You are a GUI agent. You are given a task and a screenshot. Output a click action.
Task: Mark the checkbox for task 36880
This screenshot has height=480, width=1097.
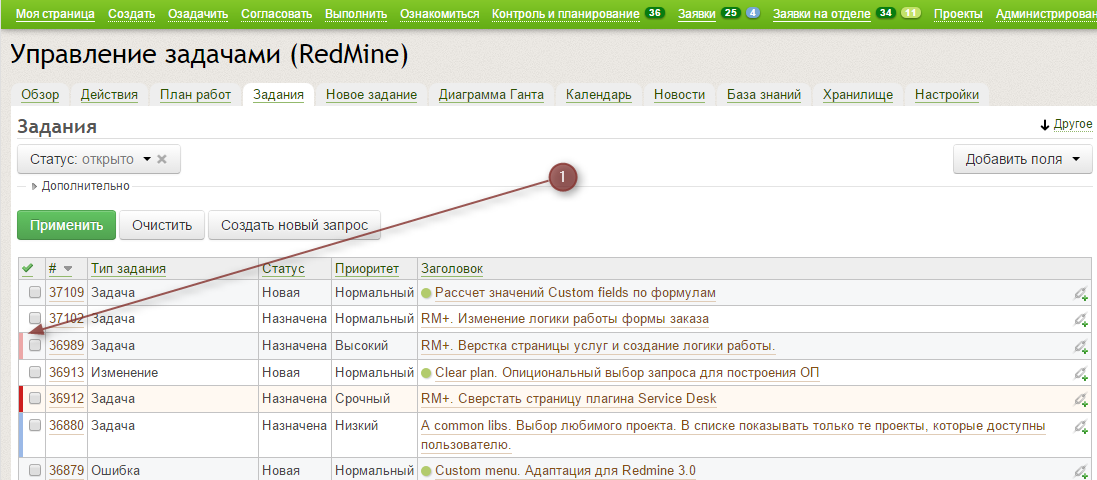pyautogui.click(x=35, y=425)
